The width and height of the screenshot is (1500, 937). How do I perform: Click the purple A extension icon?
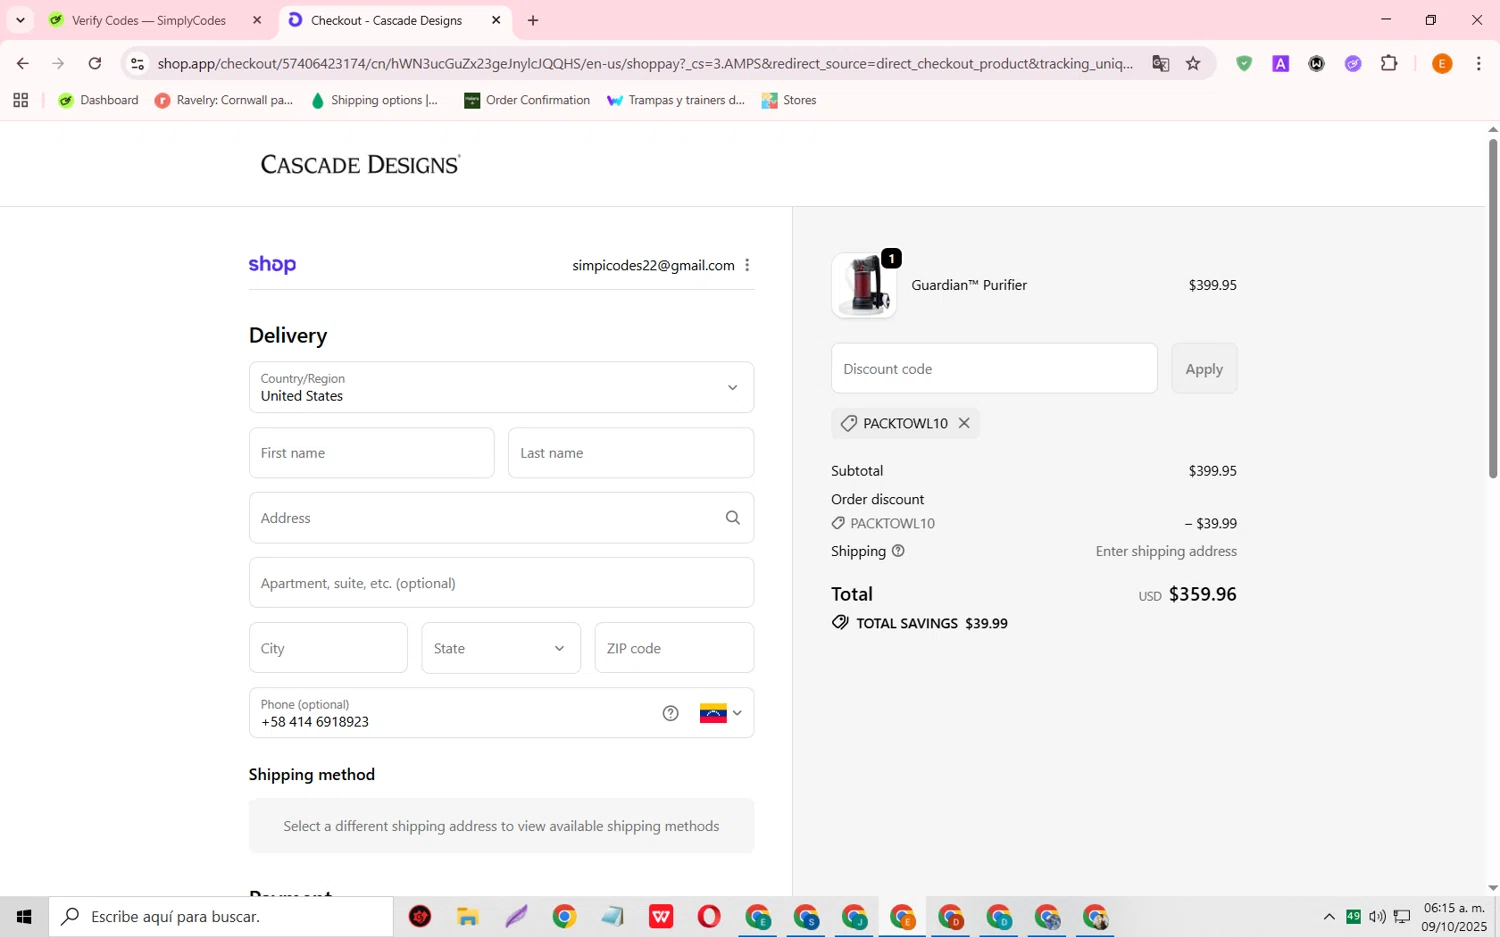point(1280,63)
